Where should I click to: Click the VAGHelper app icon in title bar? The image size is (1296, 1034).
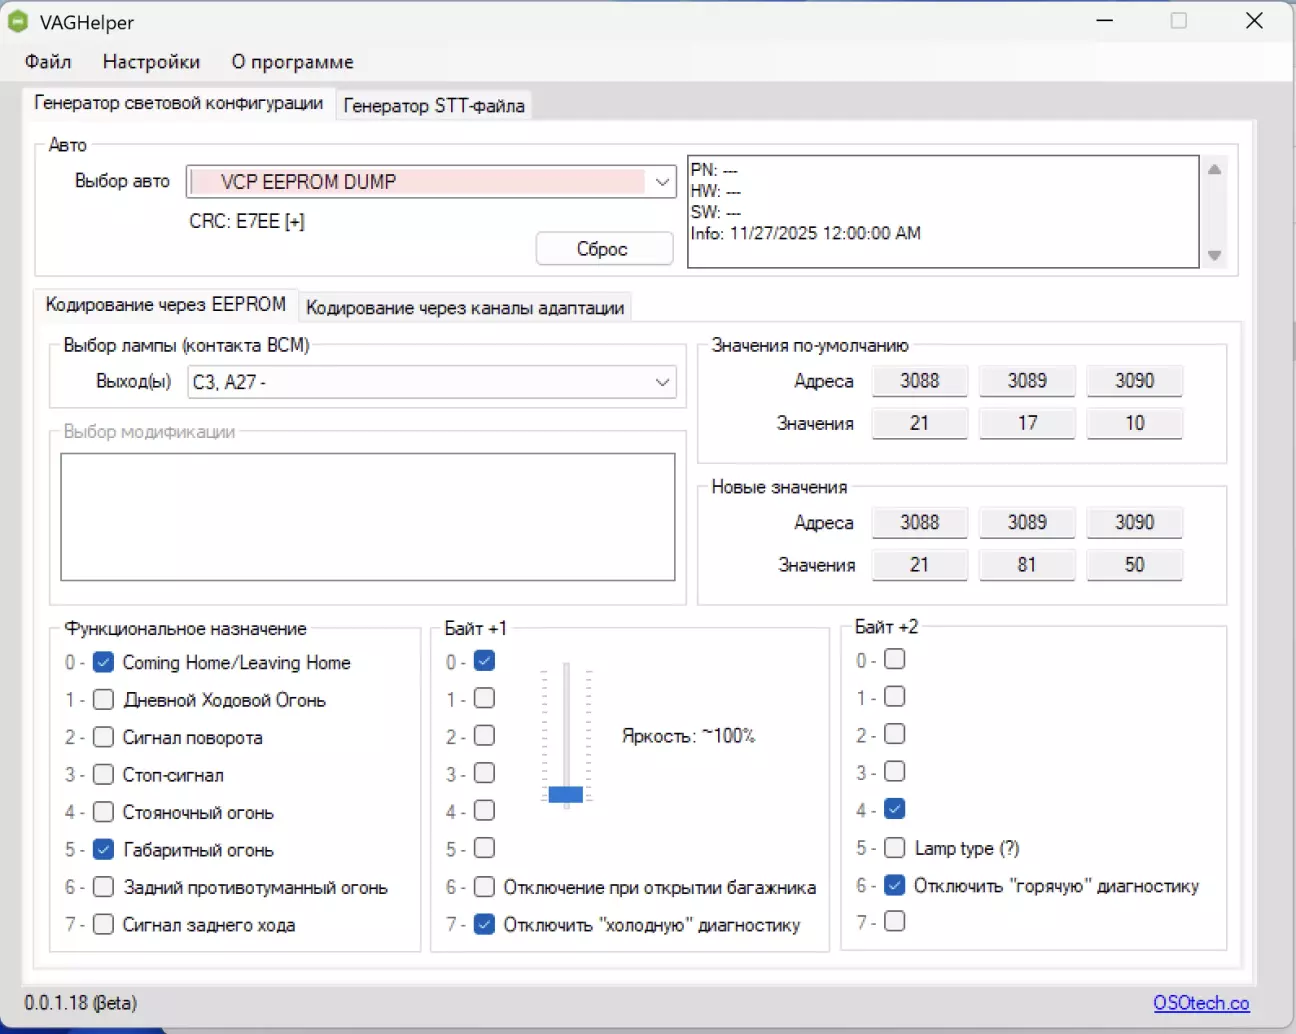pyautogui.click(x=18, y=21)
